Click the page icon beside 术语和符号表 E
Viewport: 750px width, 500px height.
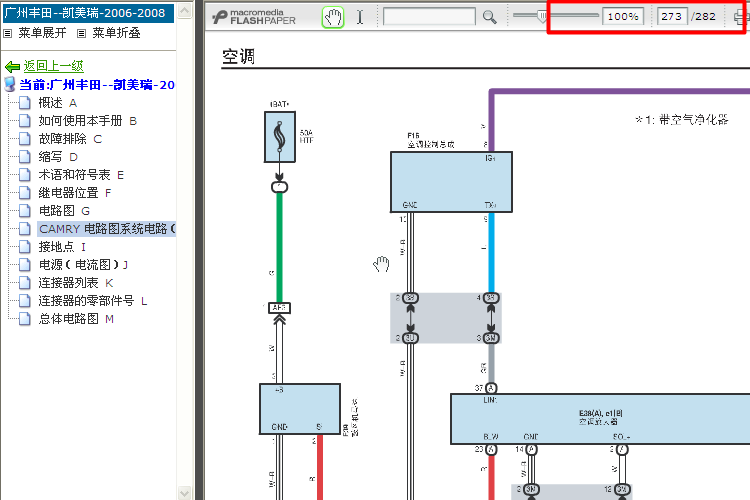click(25, 175)
